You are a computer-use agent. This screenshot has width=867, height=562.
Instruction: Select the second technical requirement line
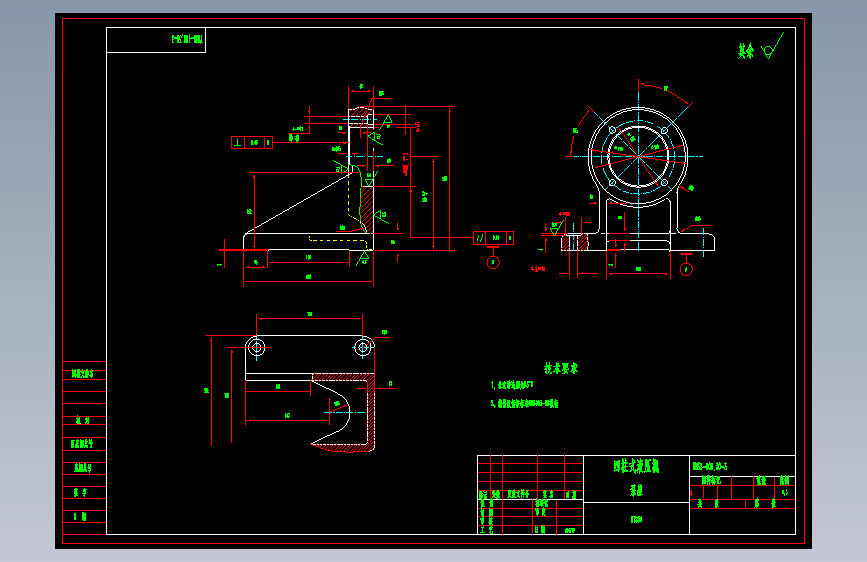[x=524, y=403]
